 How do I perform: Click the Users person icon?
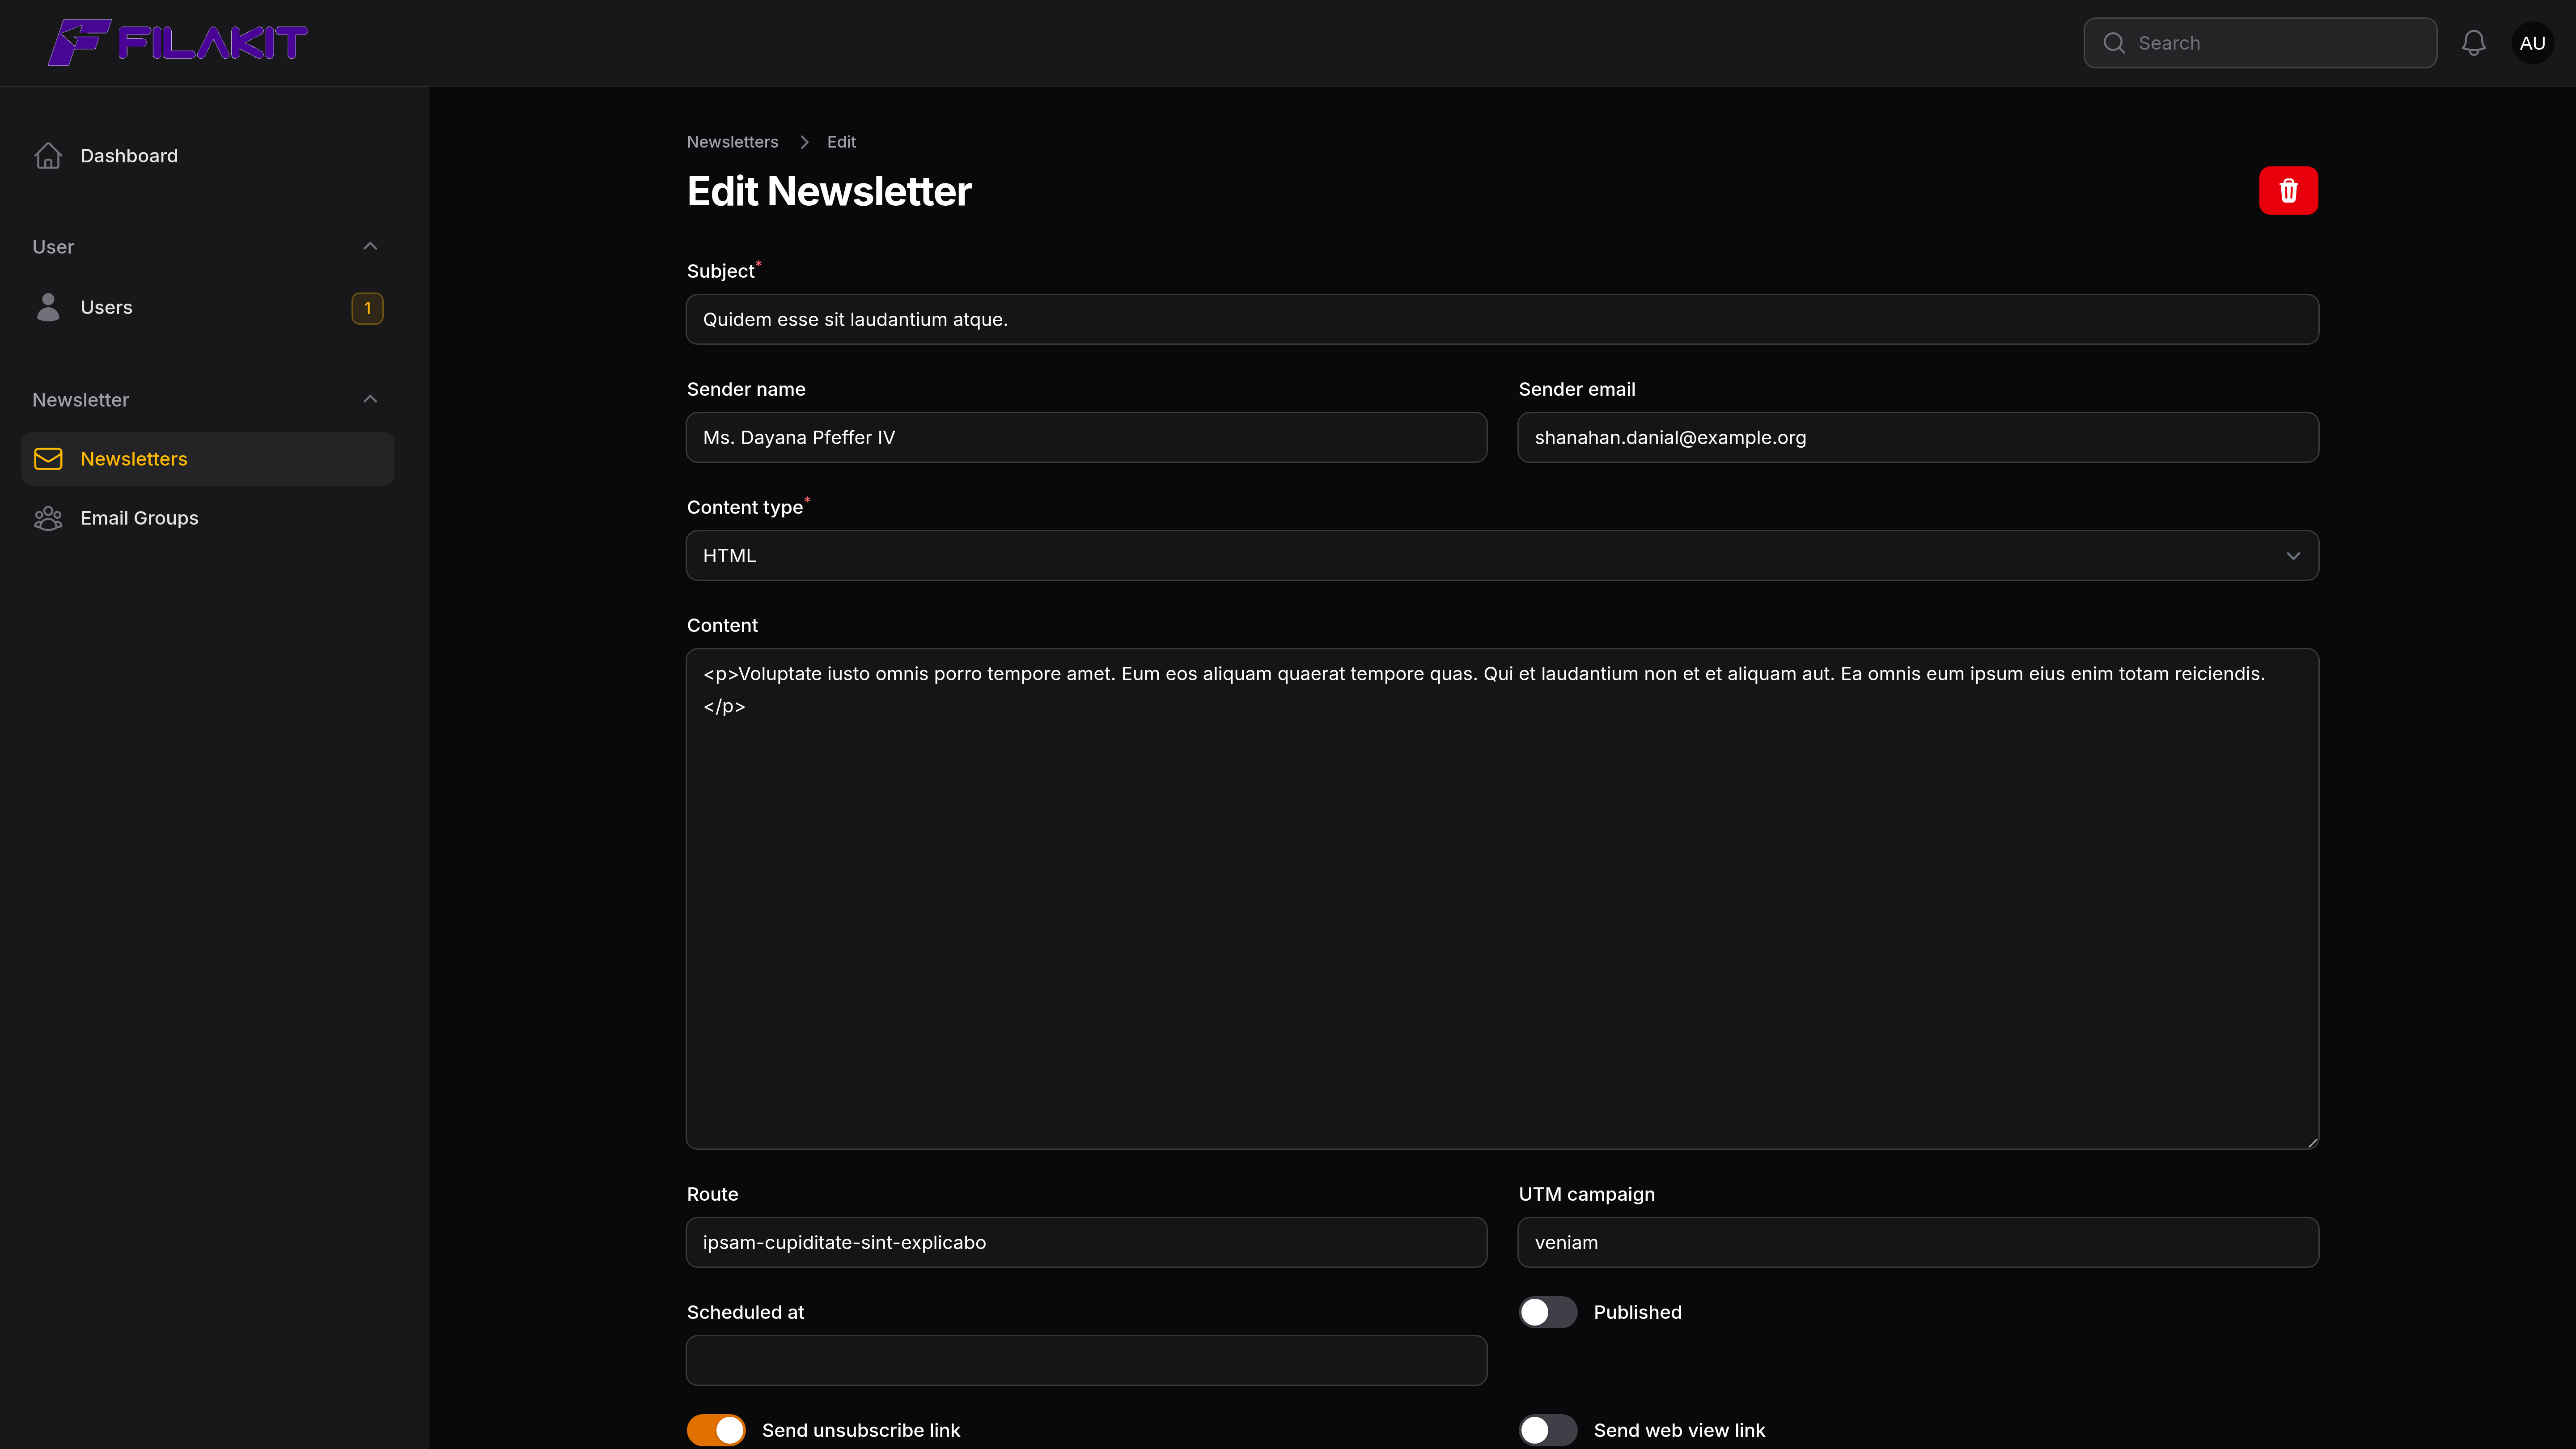click(x=48, y=307)
